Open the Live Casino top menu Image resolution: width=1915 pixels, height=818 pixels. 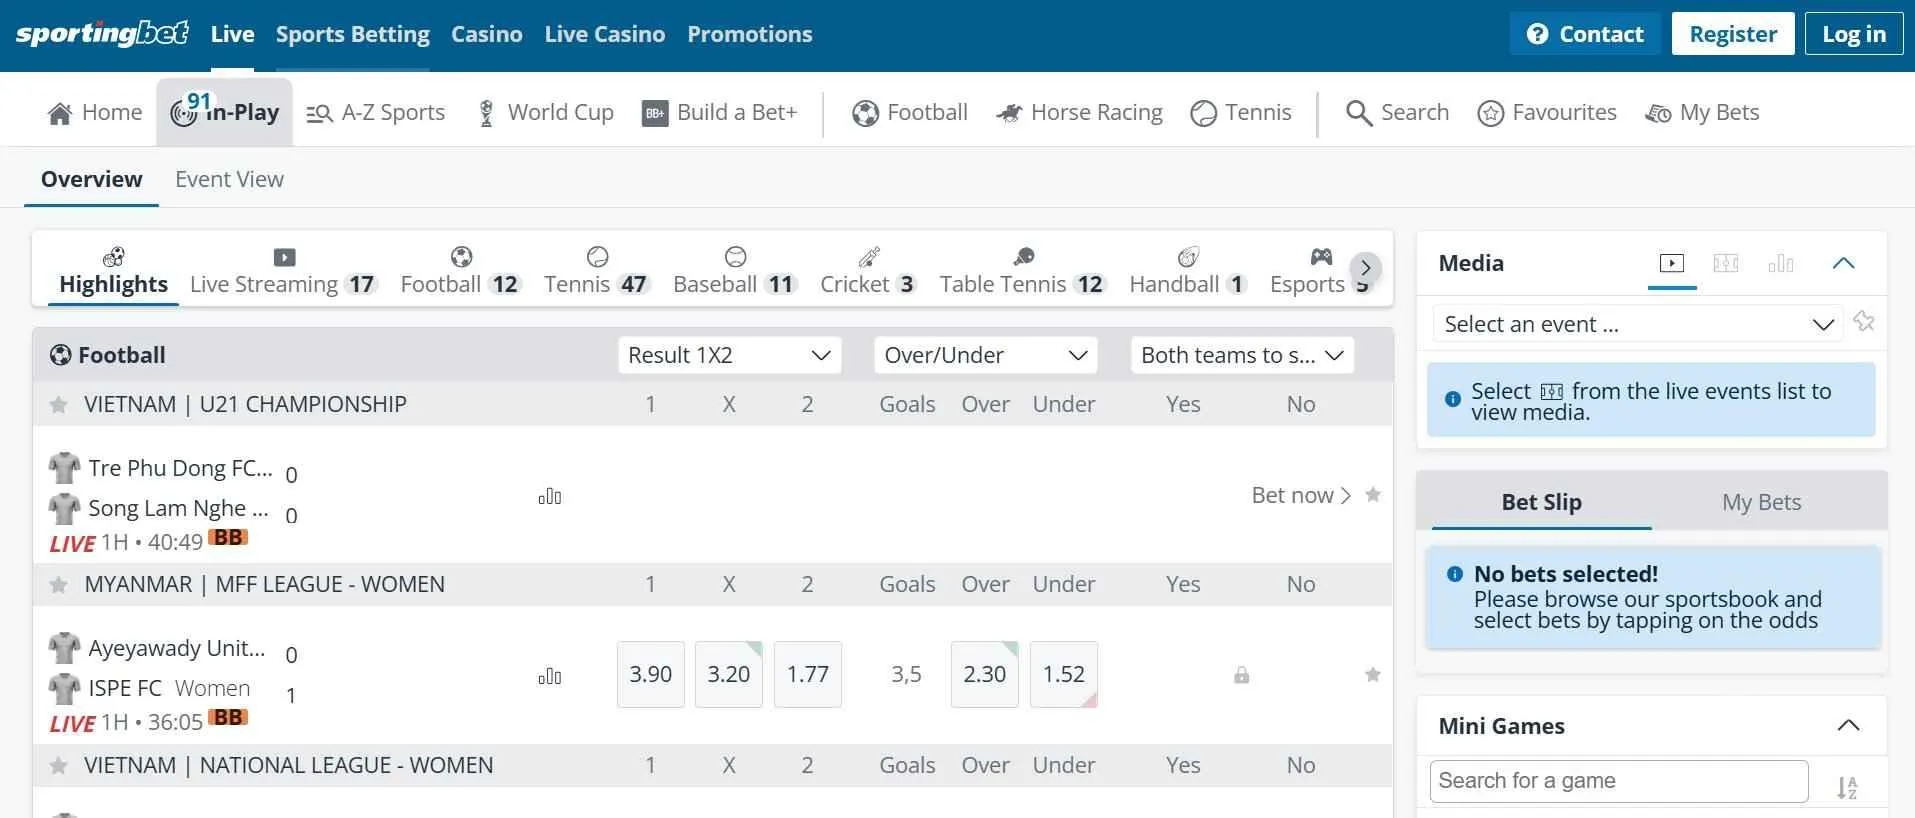tap(604, 34)
